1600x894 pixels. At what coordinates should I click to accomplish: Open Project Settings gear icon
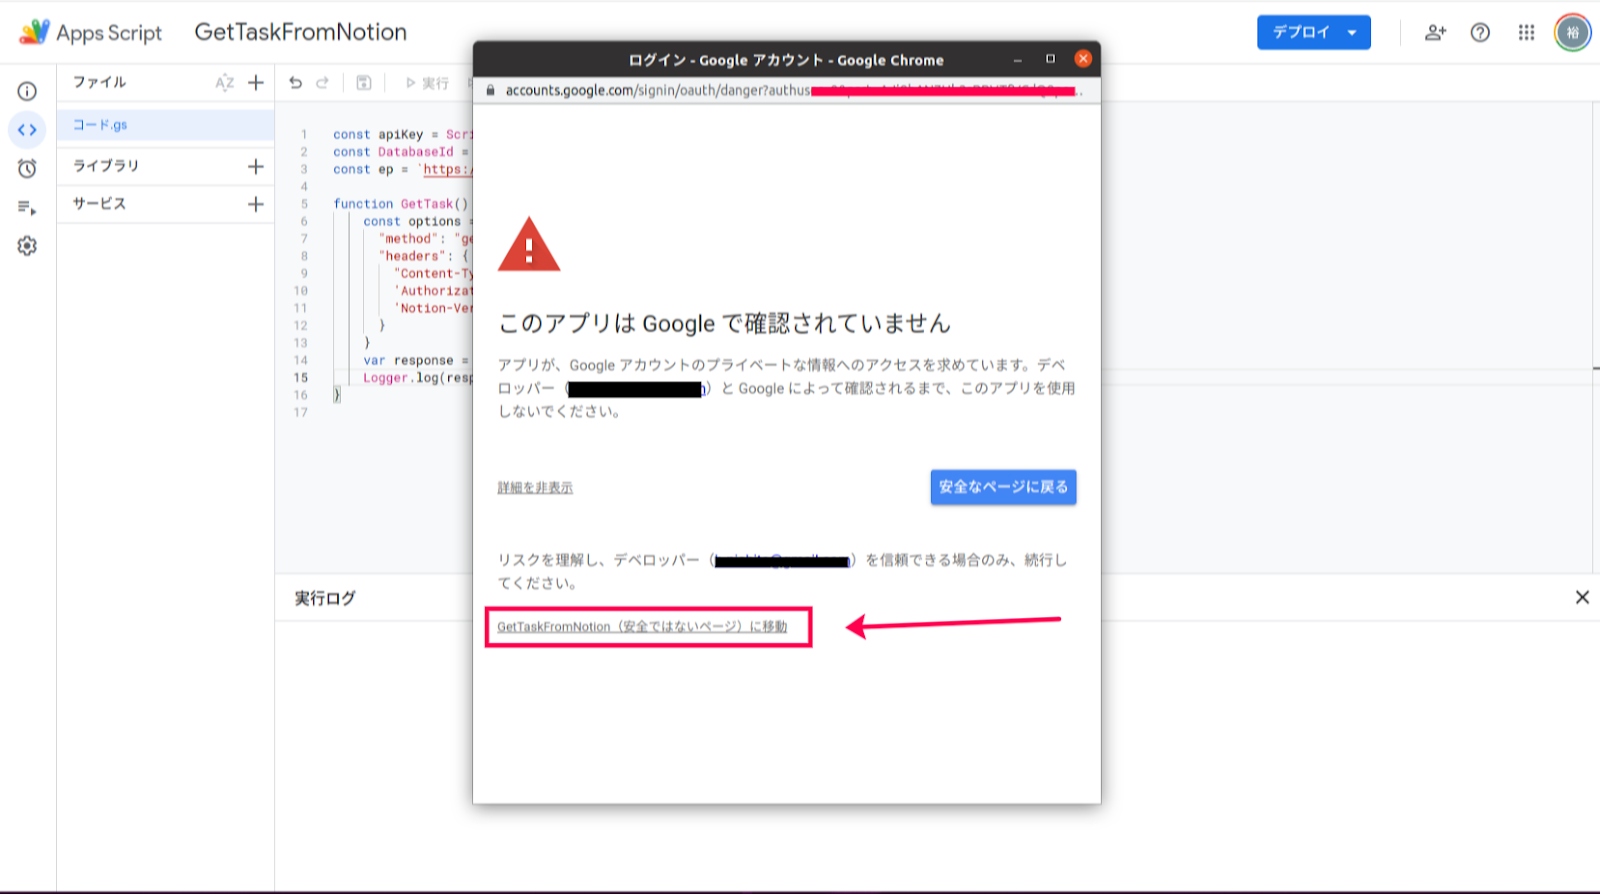coord(27,246)
